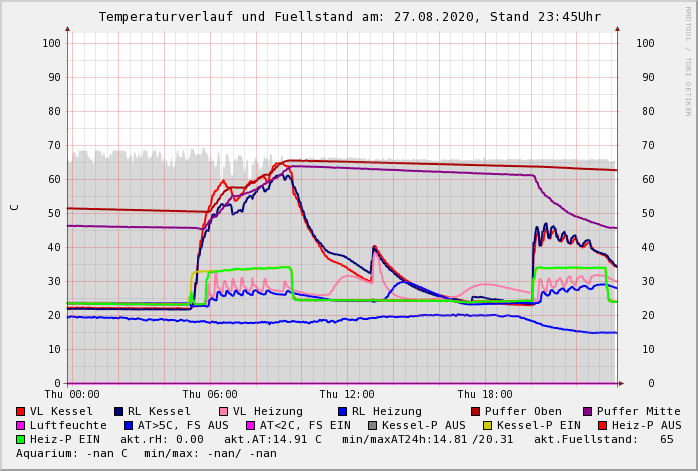The height and width of the screenshot is (471, 698).
Task: Select the Puffer Oben legend swatch
Action: [476, 411]
